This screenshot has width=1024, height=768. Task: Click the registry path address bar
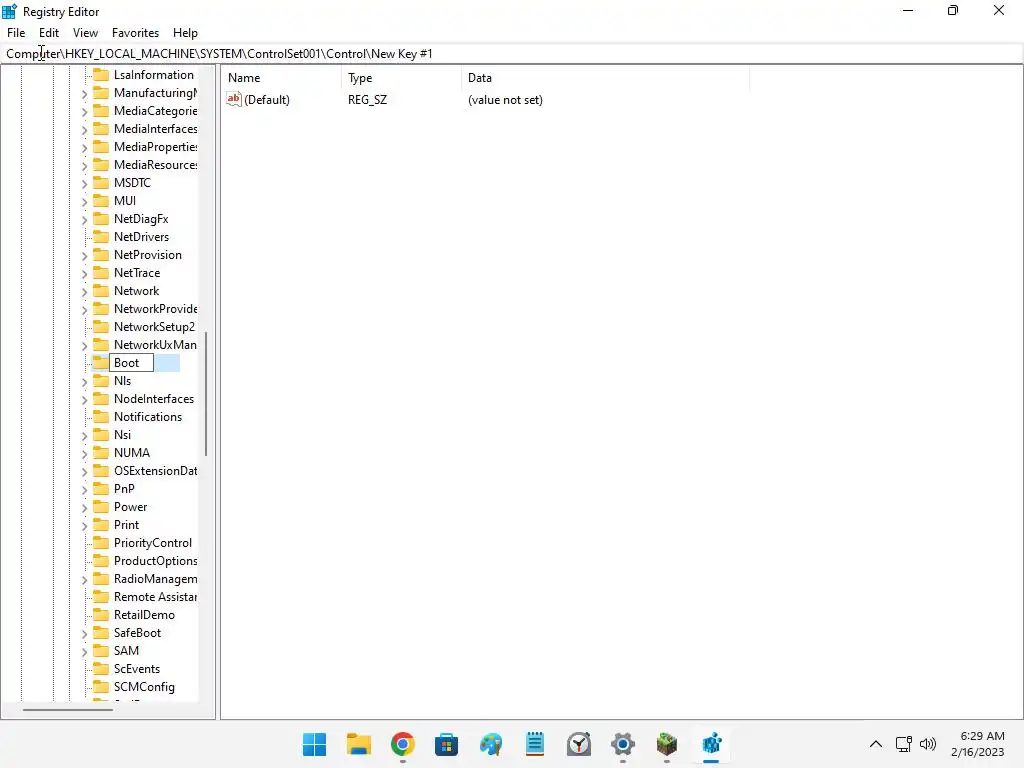512,54
